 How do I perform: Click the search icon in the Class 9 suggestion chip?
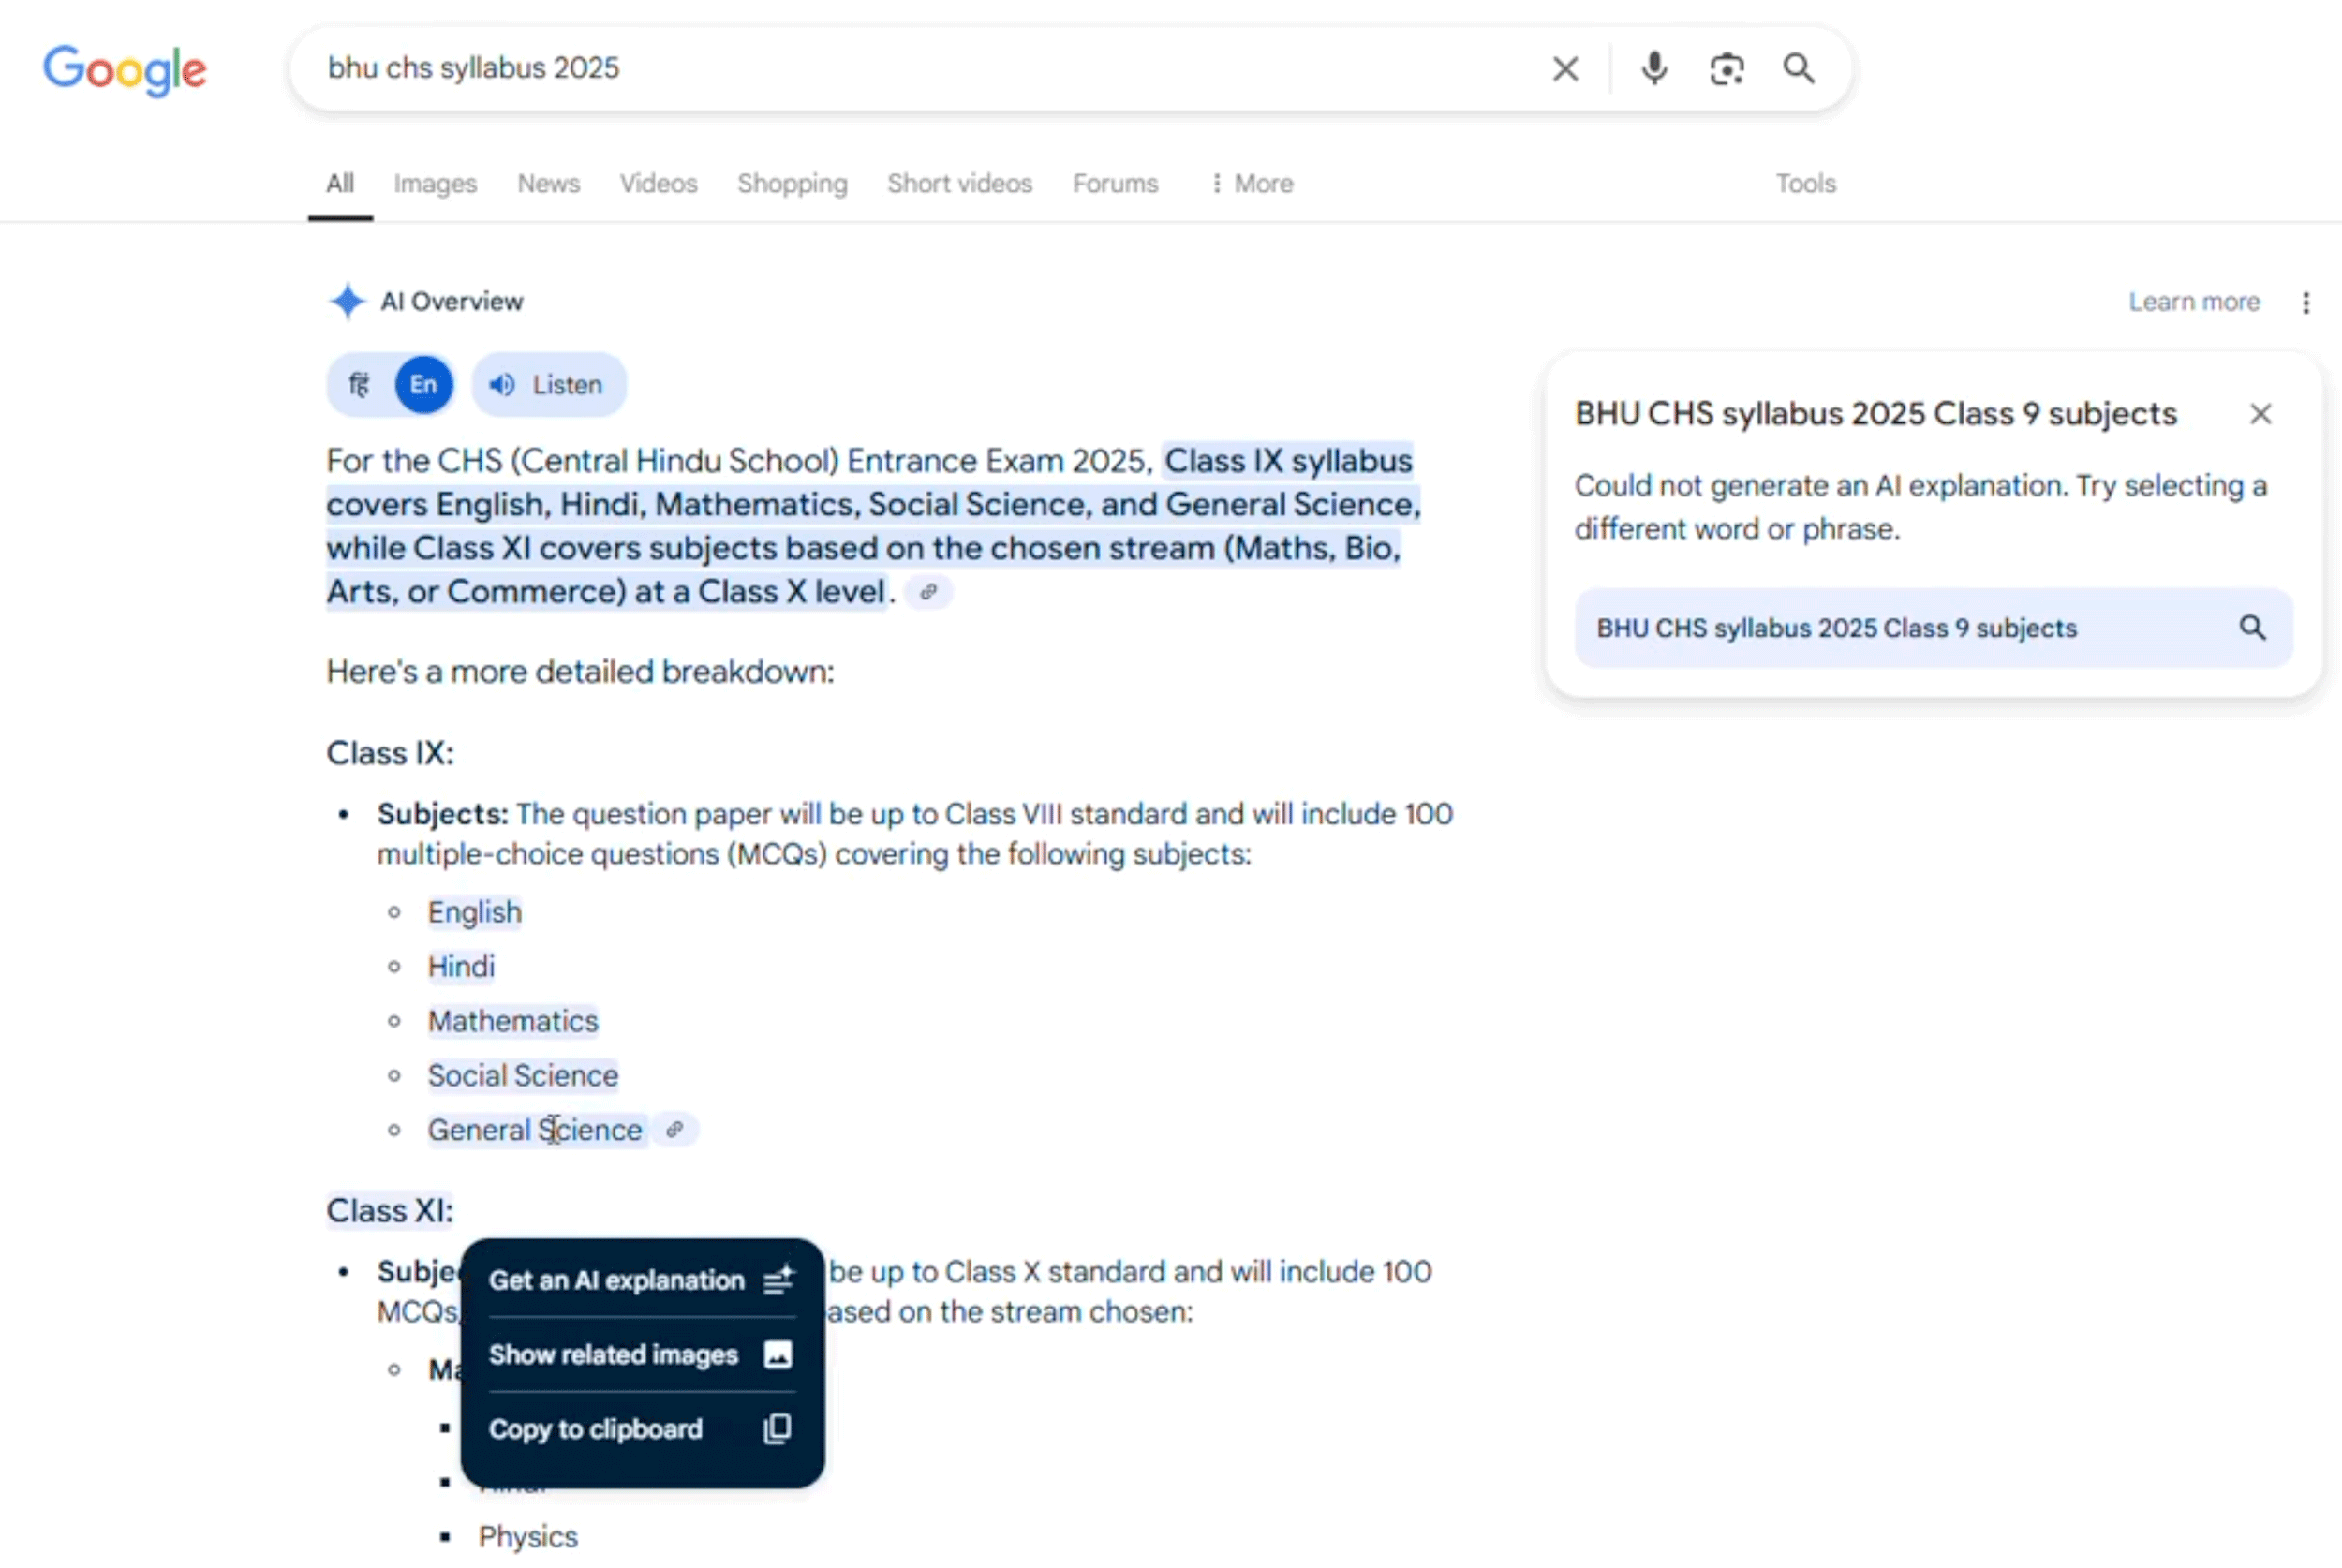[2253, 627]
